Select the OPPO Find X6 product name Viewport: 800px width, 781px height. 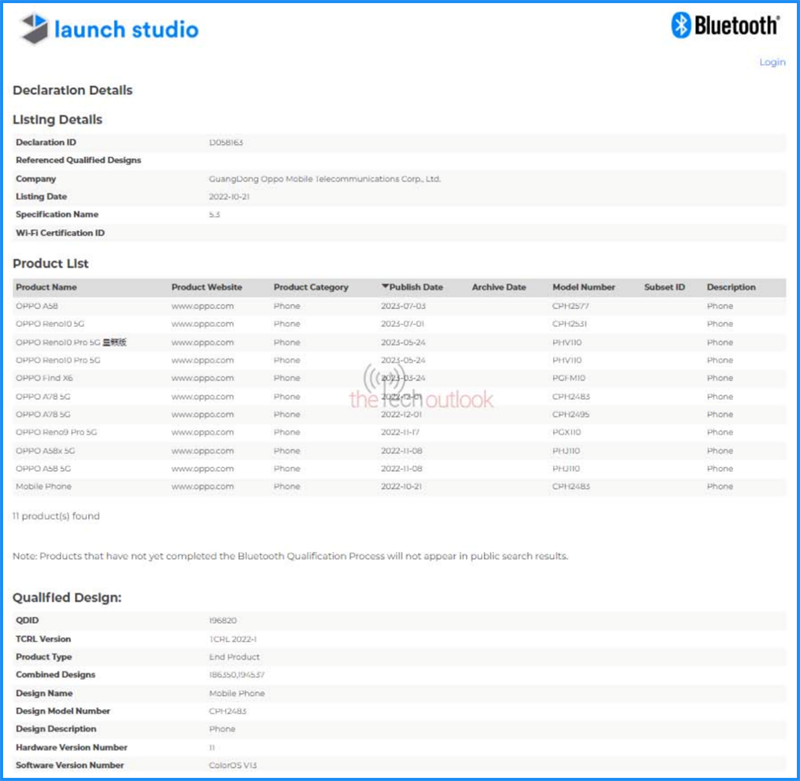coord(44,378)
